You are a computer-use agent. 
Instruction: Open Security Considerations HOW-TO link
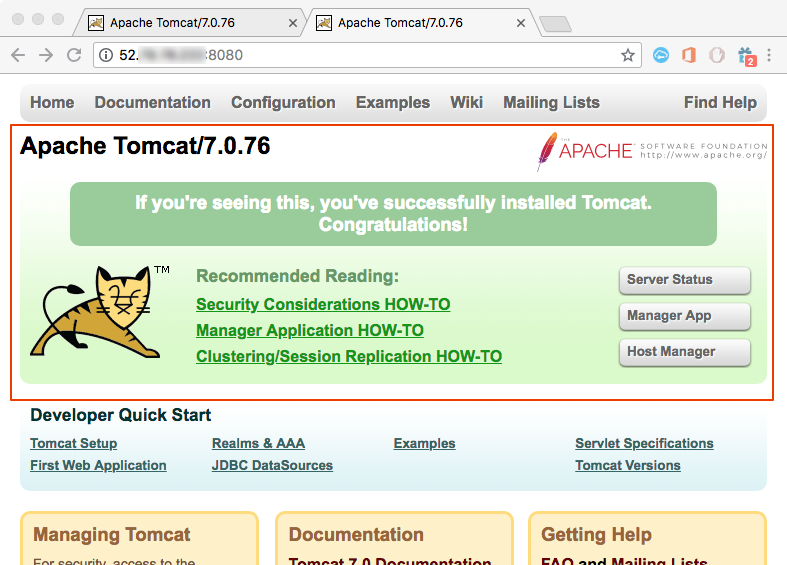(x=323, y=304)
